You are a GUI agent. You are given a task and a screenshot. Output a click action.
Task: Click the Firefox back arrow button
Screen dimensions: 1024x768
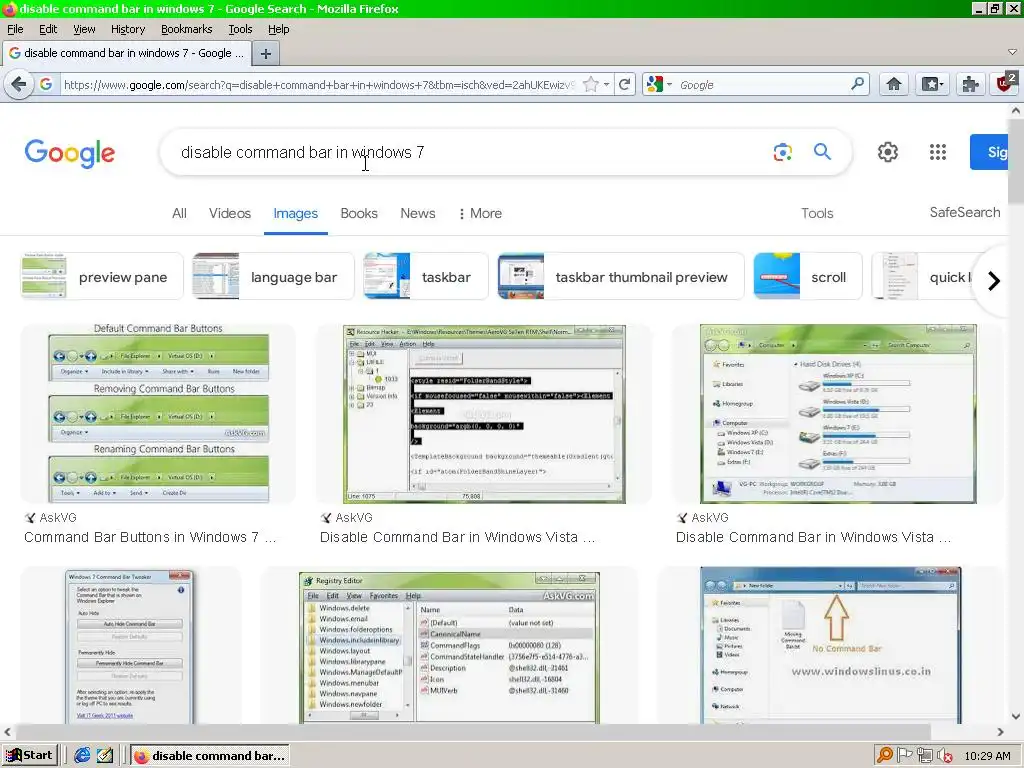pyautogui.click(x=19, y=84)
